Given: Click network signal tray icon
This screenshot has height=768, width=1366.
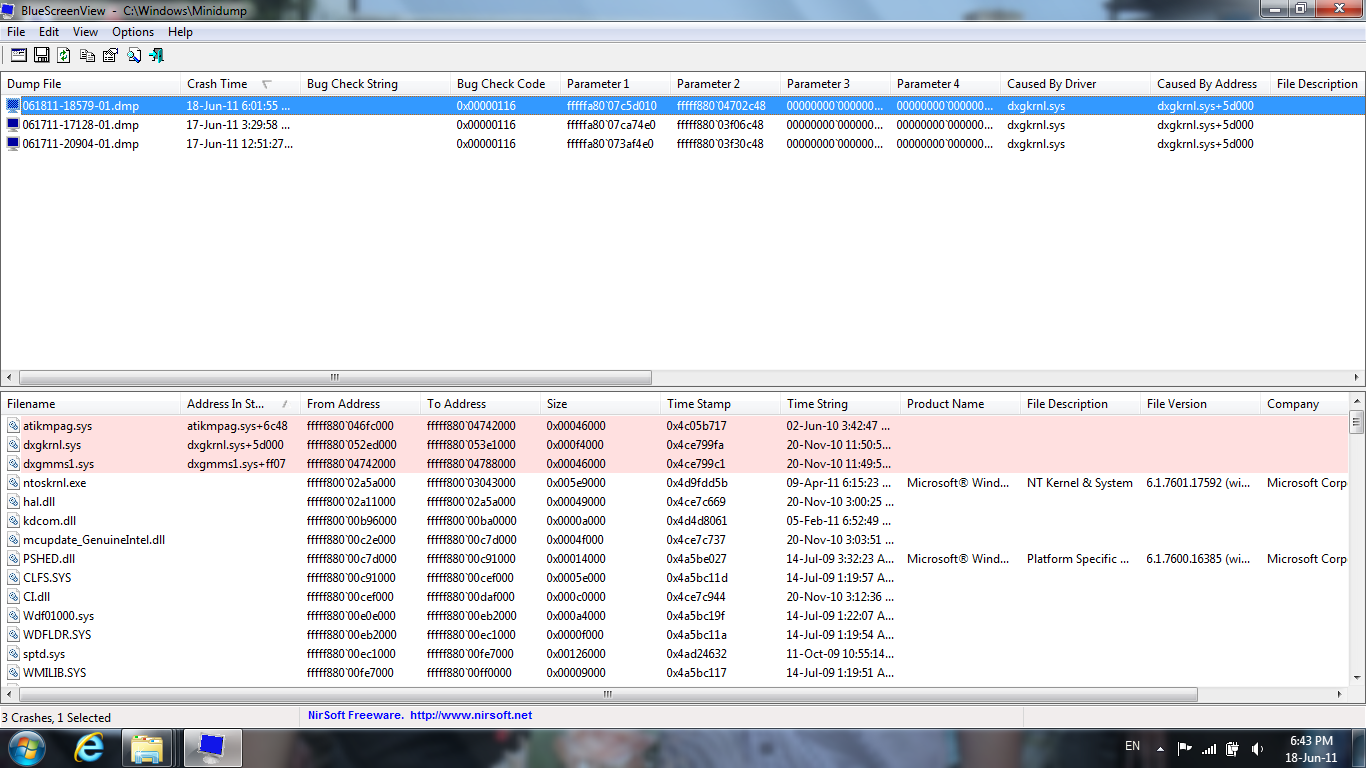Looking at the screenshot, I should tap(1209, 748).
